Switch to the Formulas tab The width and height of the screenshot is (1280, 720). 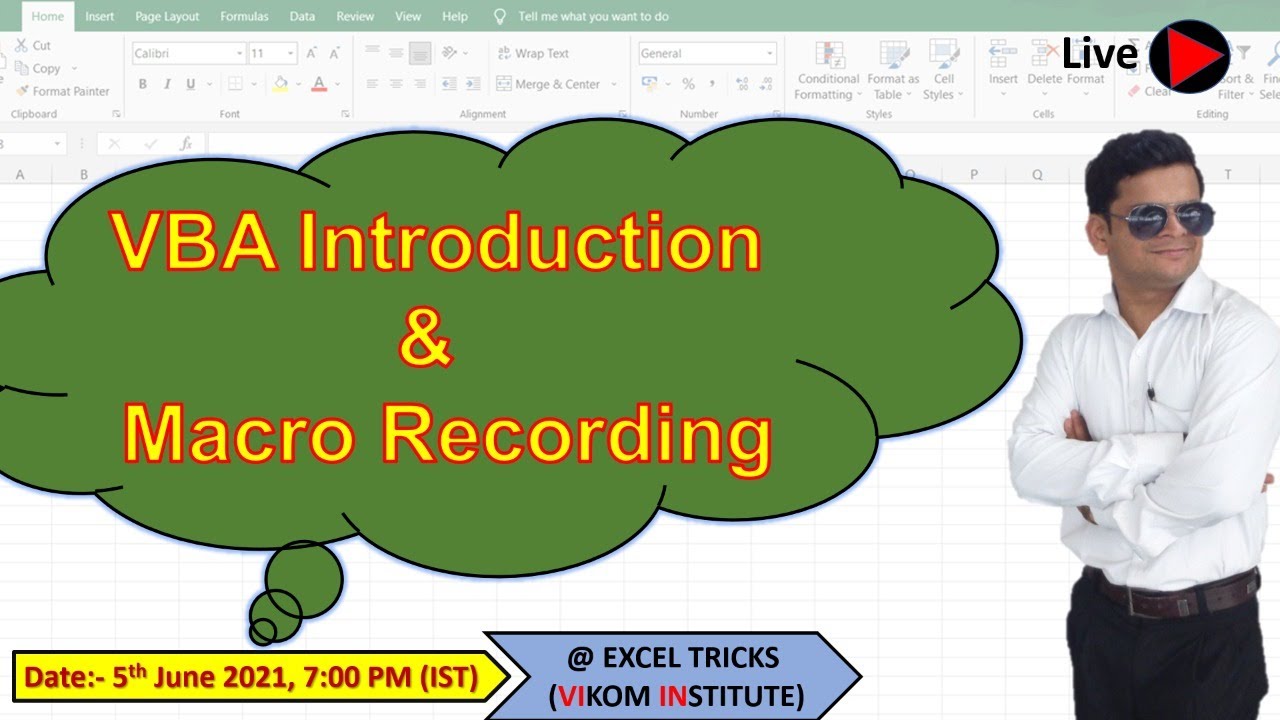tap(244, 16)
